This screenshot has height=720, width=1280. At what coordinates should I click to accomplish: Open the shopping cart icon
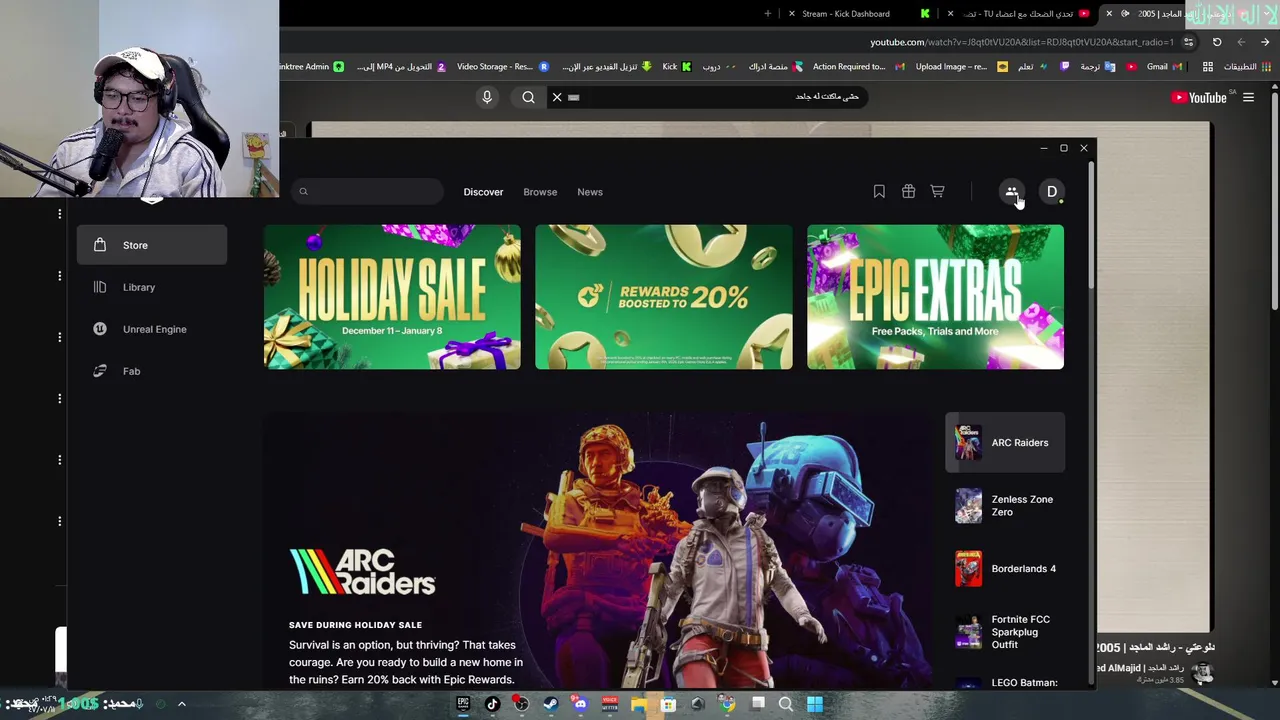(x=937, y=191)
